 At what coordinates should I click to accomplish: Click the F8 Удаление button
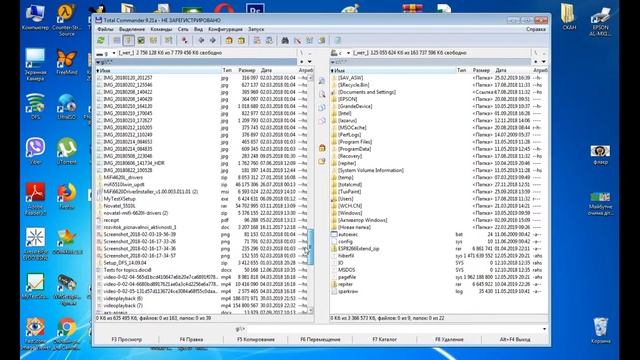[449, 339]
